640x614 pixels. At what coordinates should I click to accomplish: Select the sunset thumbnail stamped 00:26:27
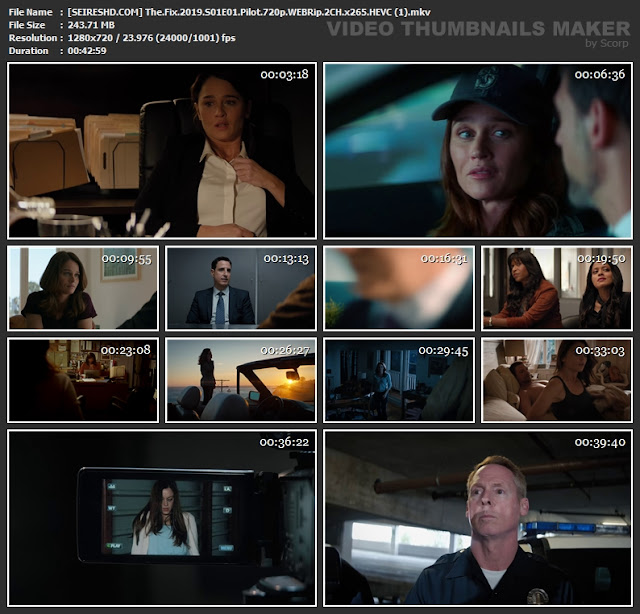pyautogui.click(x=241, y=380)
